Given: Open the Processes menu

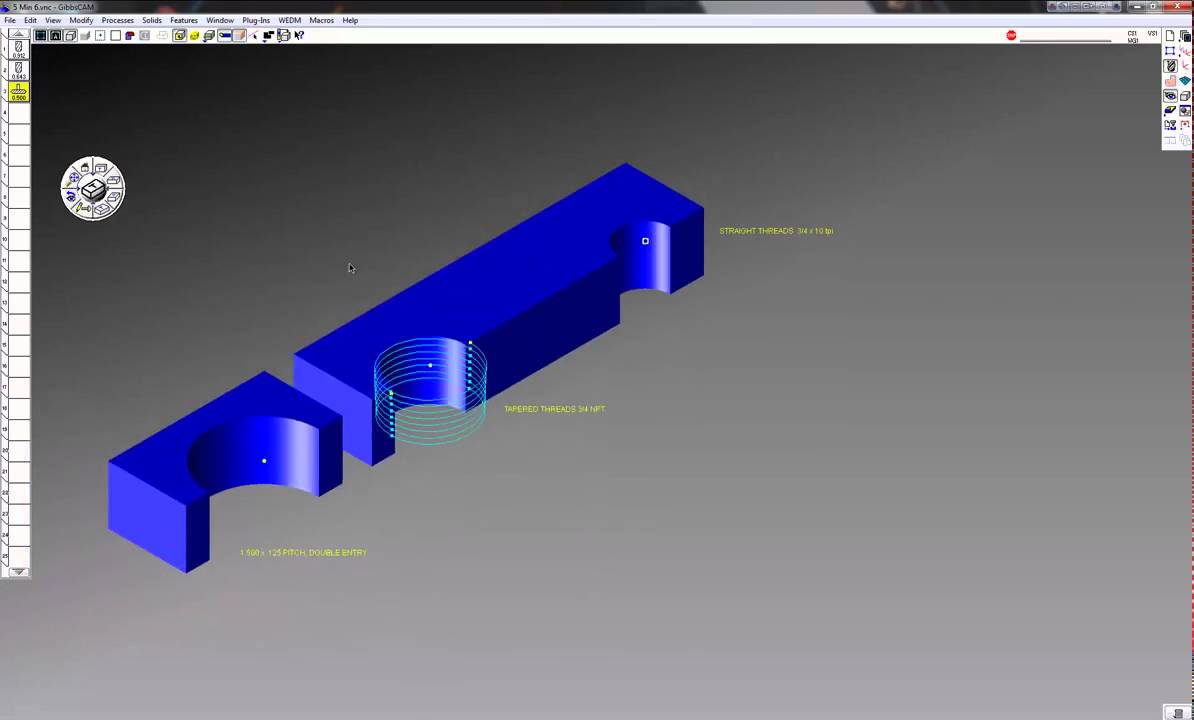Looking at the screenshot, I should (118, 21).
